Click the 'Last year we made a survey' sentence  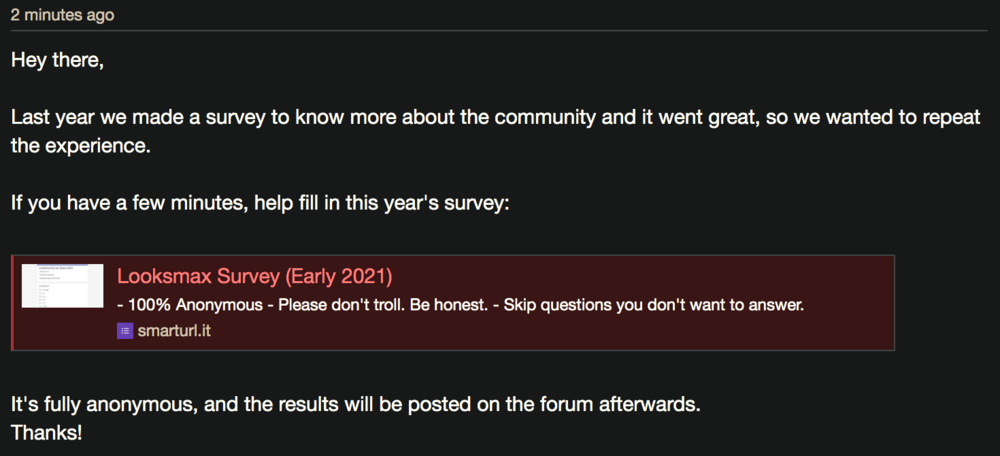tap(200, 116)
